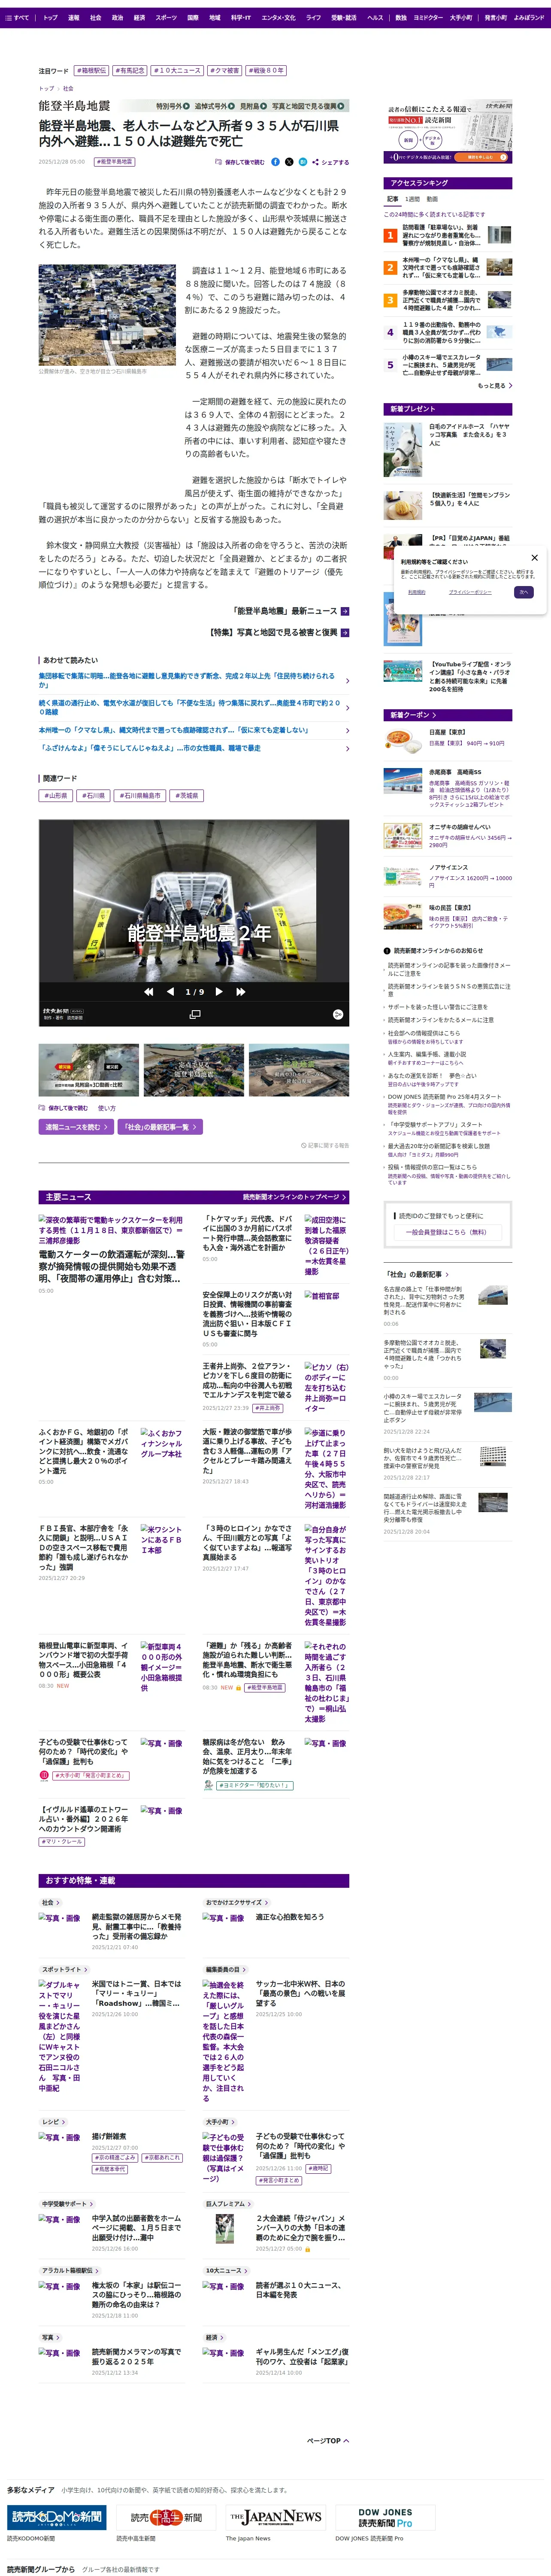Open ranking article number 3 about 多摩動物公園
551x2576 pixels.
[x=447, y=300]
